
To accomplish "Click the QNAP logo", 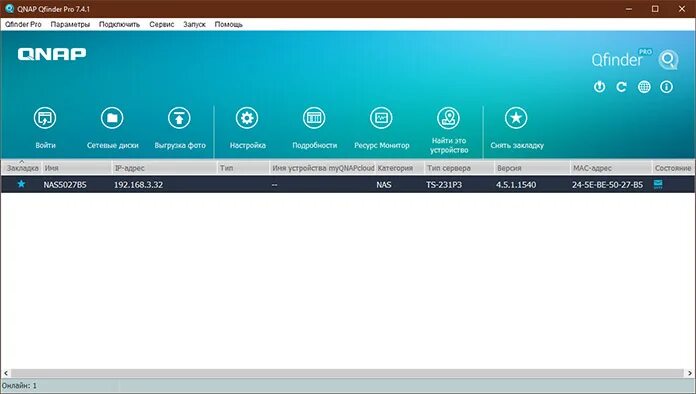I will click(x=52, y=54).
